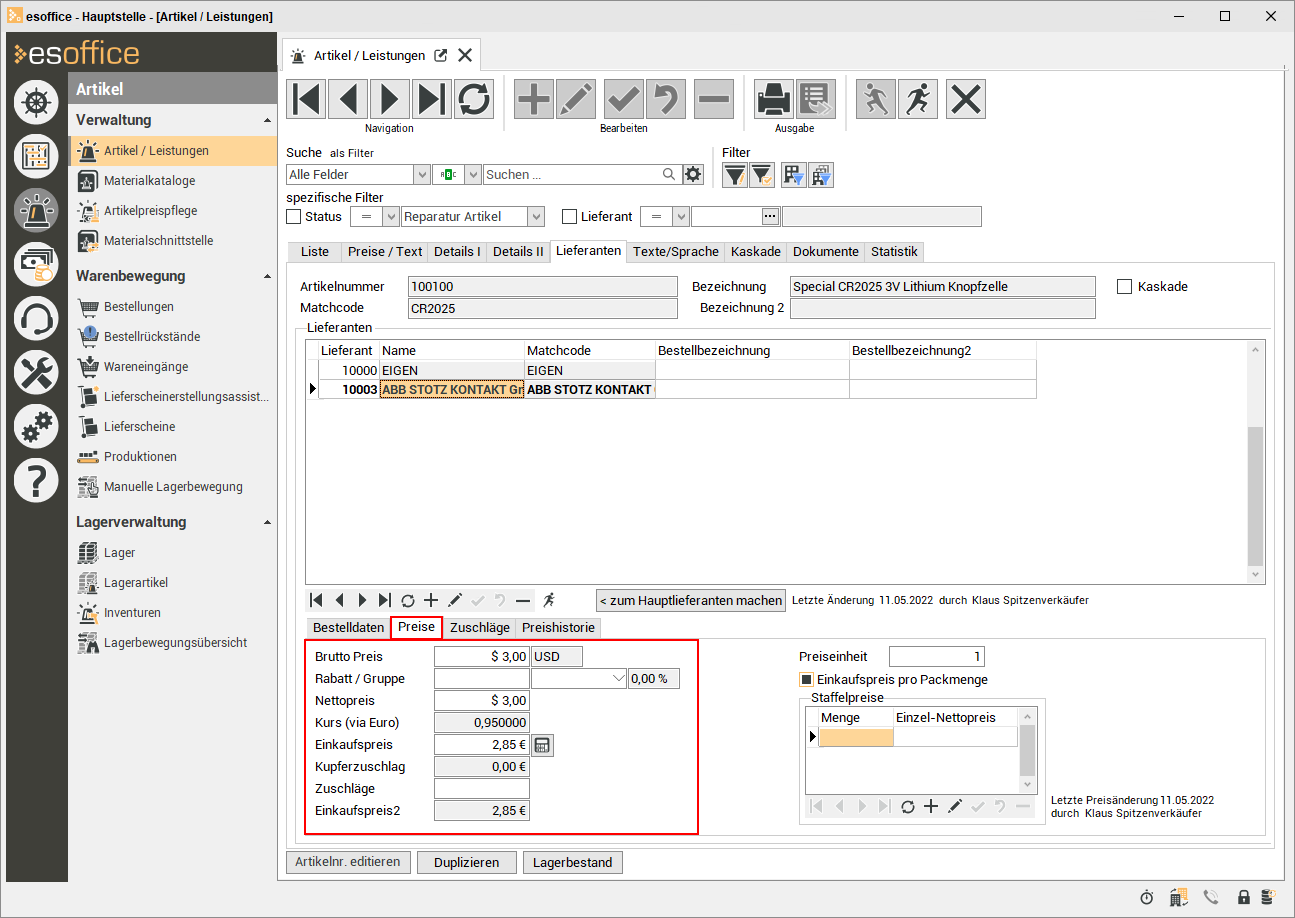The width and height of the screenshot is (1295, 918).
Task: Click the headset support icon in the sidebar
Action: (x=36, y=319)
